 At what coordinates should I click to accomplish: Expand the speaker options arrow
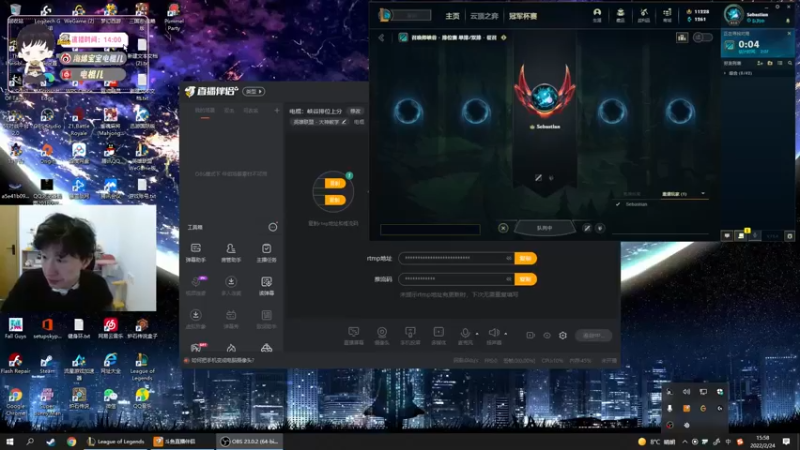506,334
